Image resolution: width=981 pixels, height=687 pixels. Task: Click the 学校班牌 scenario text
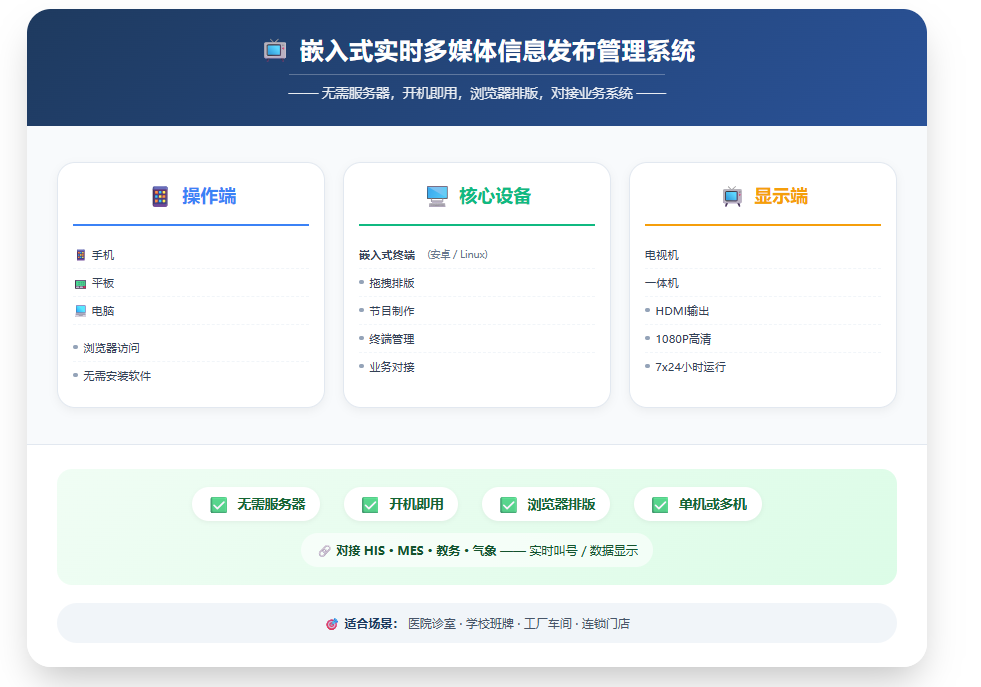[x=490, y=624]
